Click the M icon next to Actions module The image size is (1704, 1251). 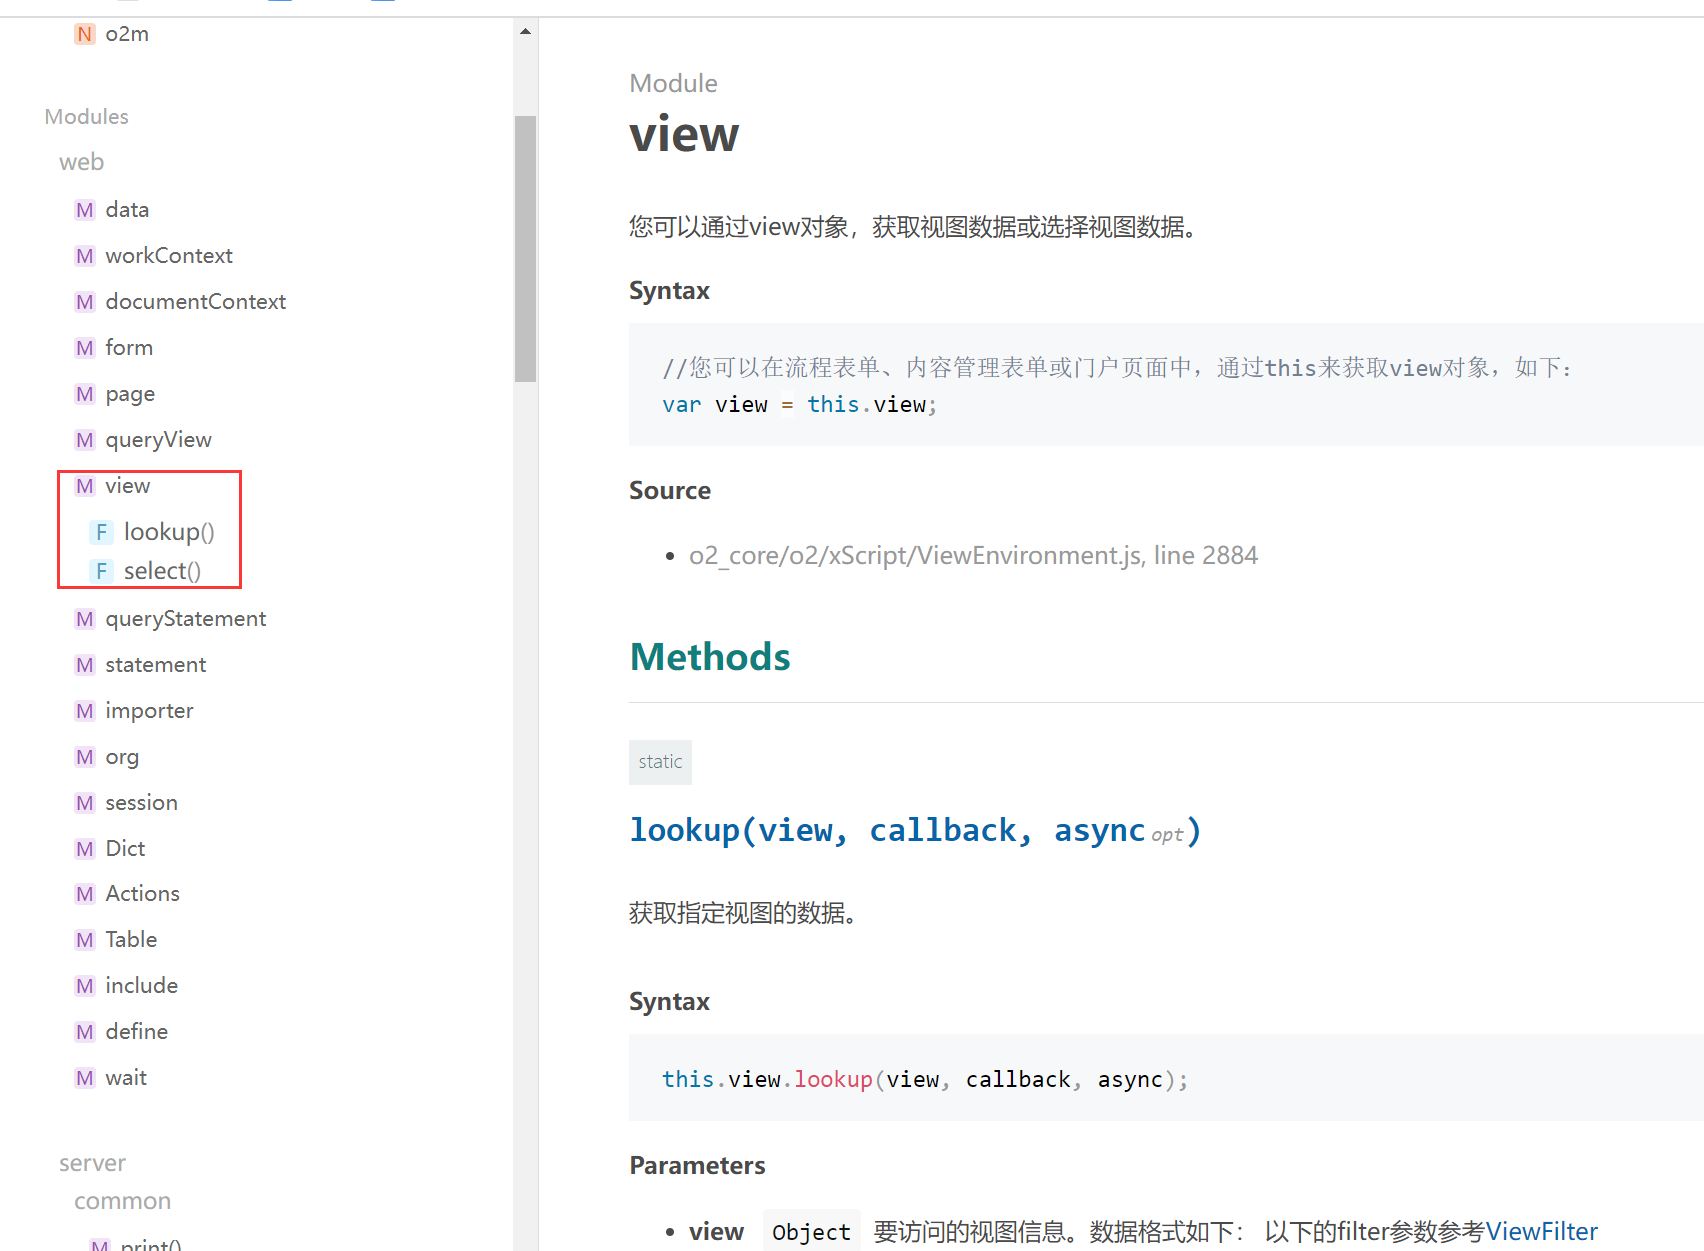[84, 893]
